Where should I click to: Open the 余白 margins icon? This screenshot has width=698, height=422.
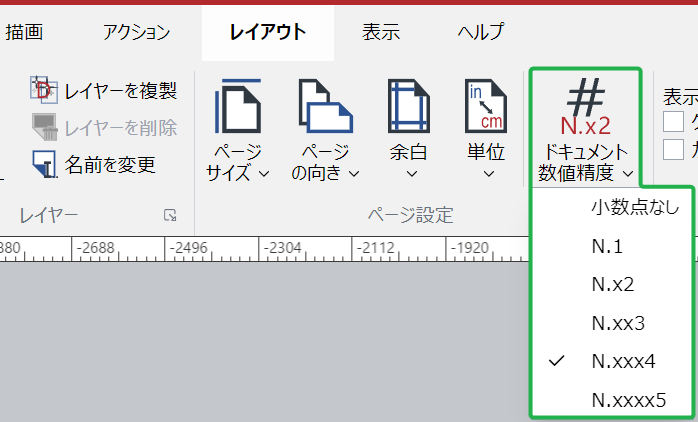point(409,106)
